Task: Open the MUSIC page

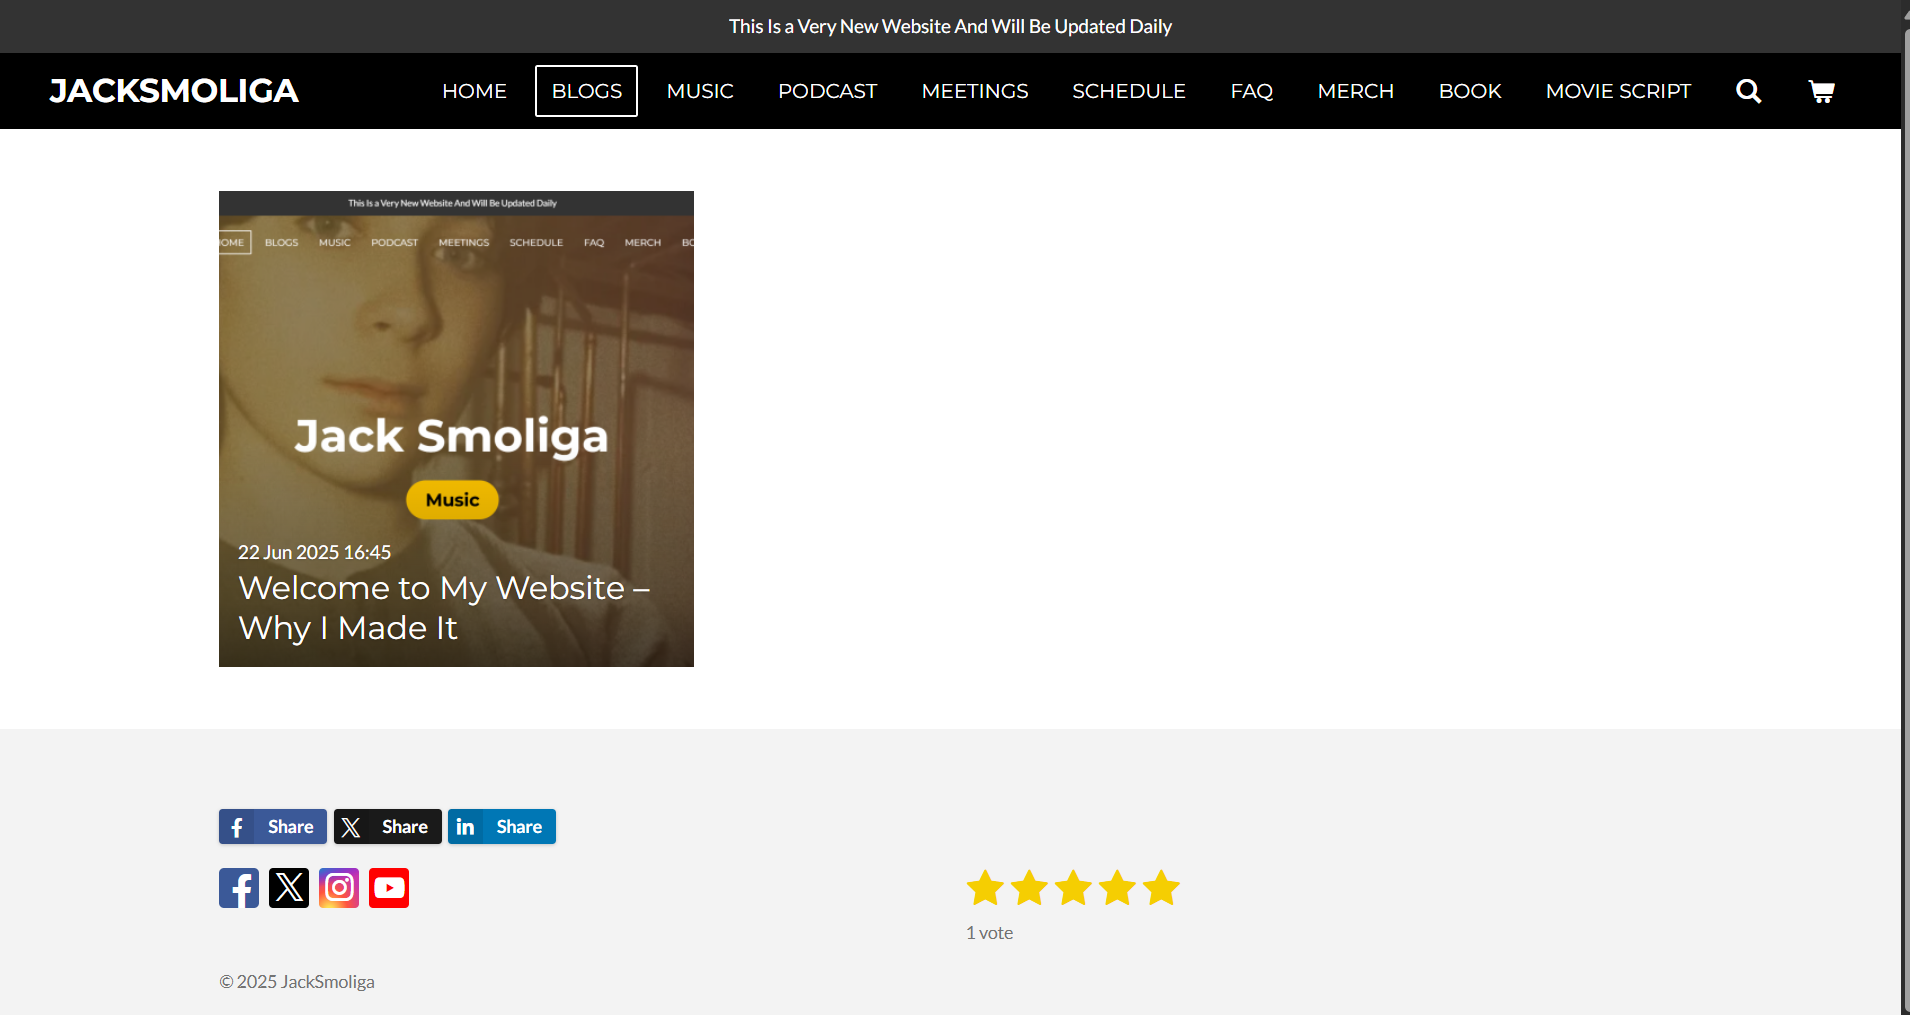Action: (700, 91)
